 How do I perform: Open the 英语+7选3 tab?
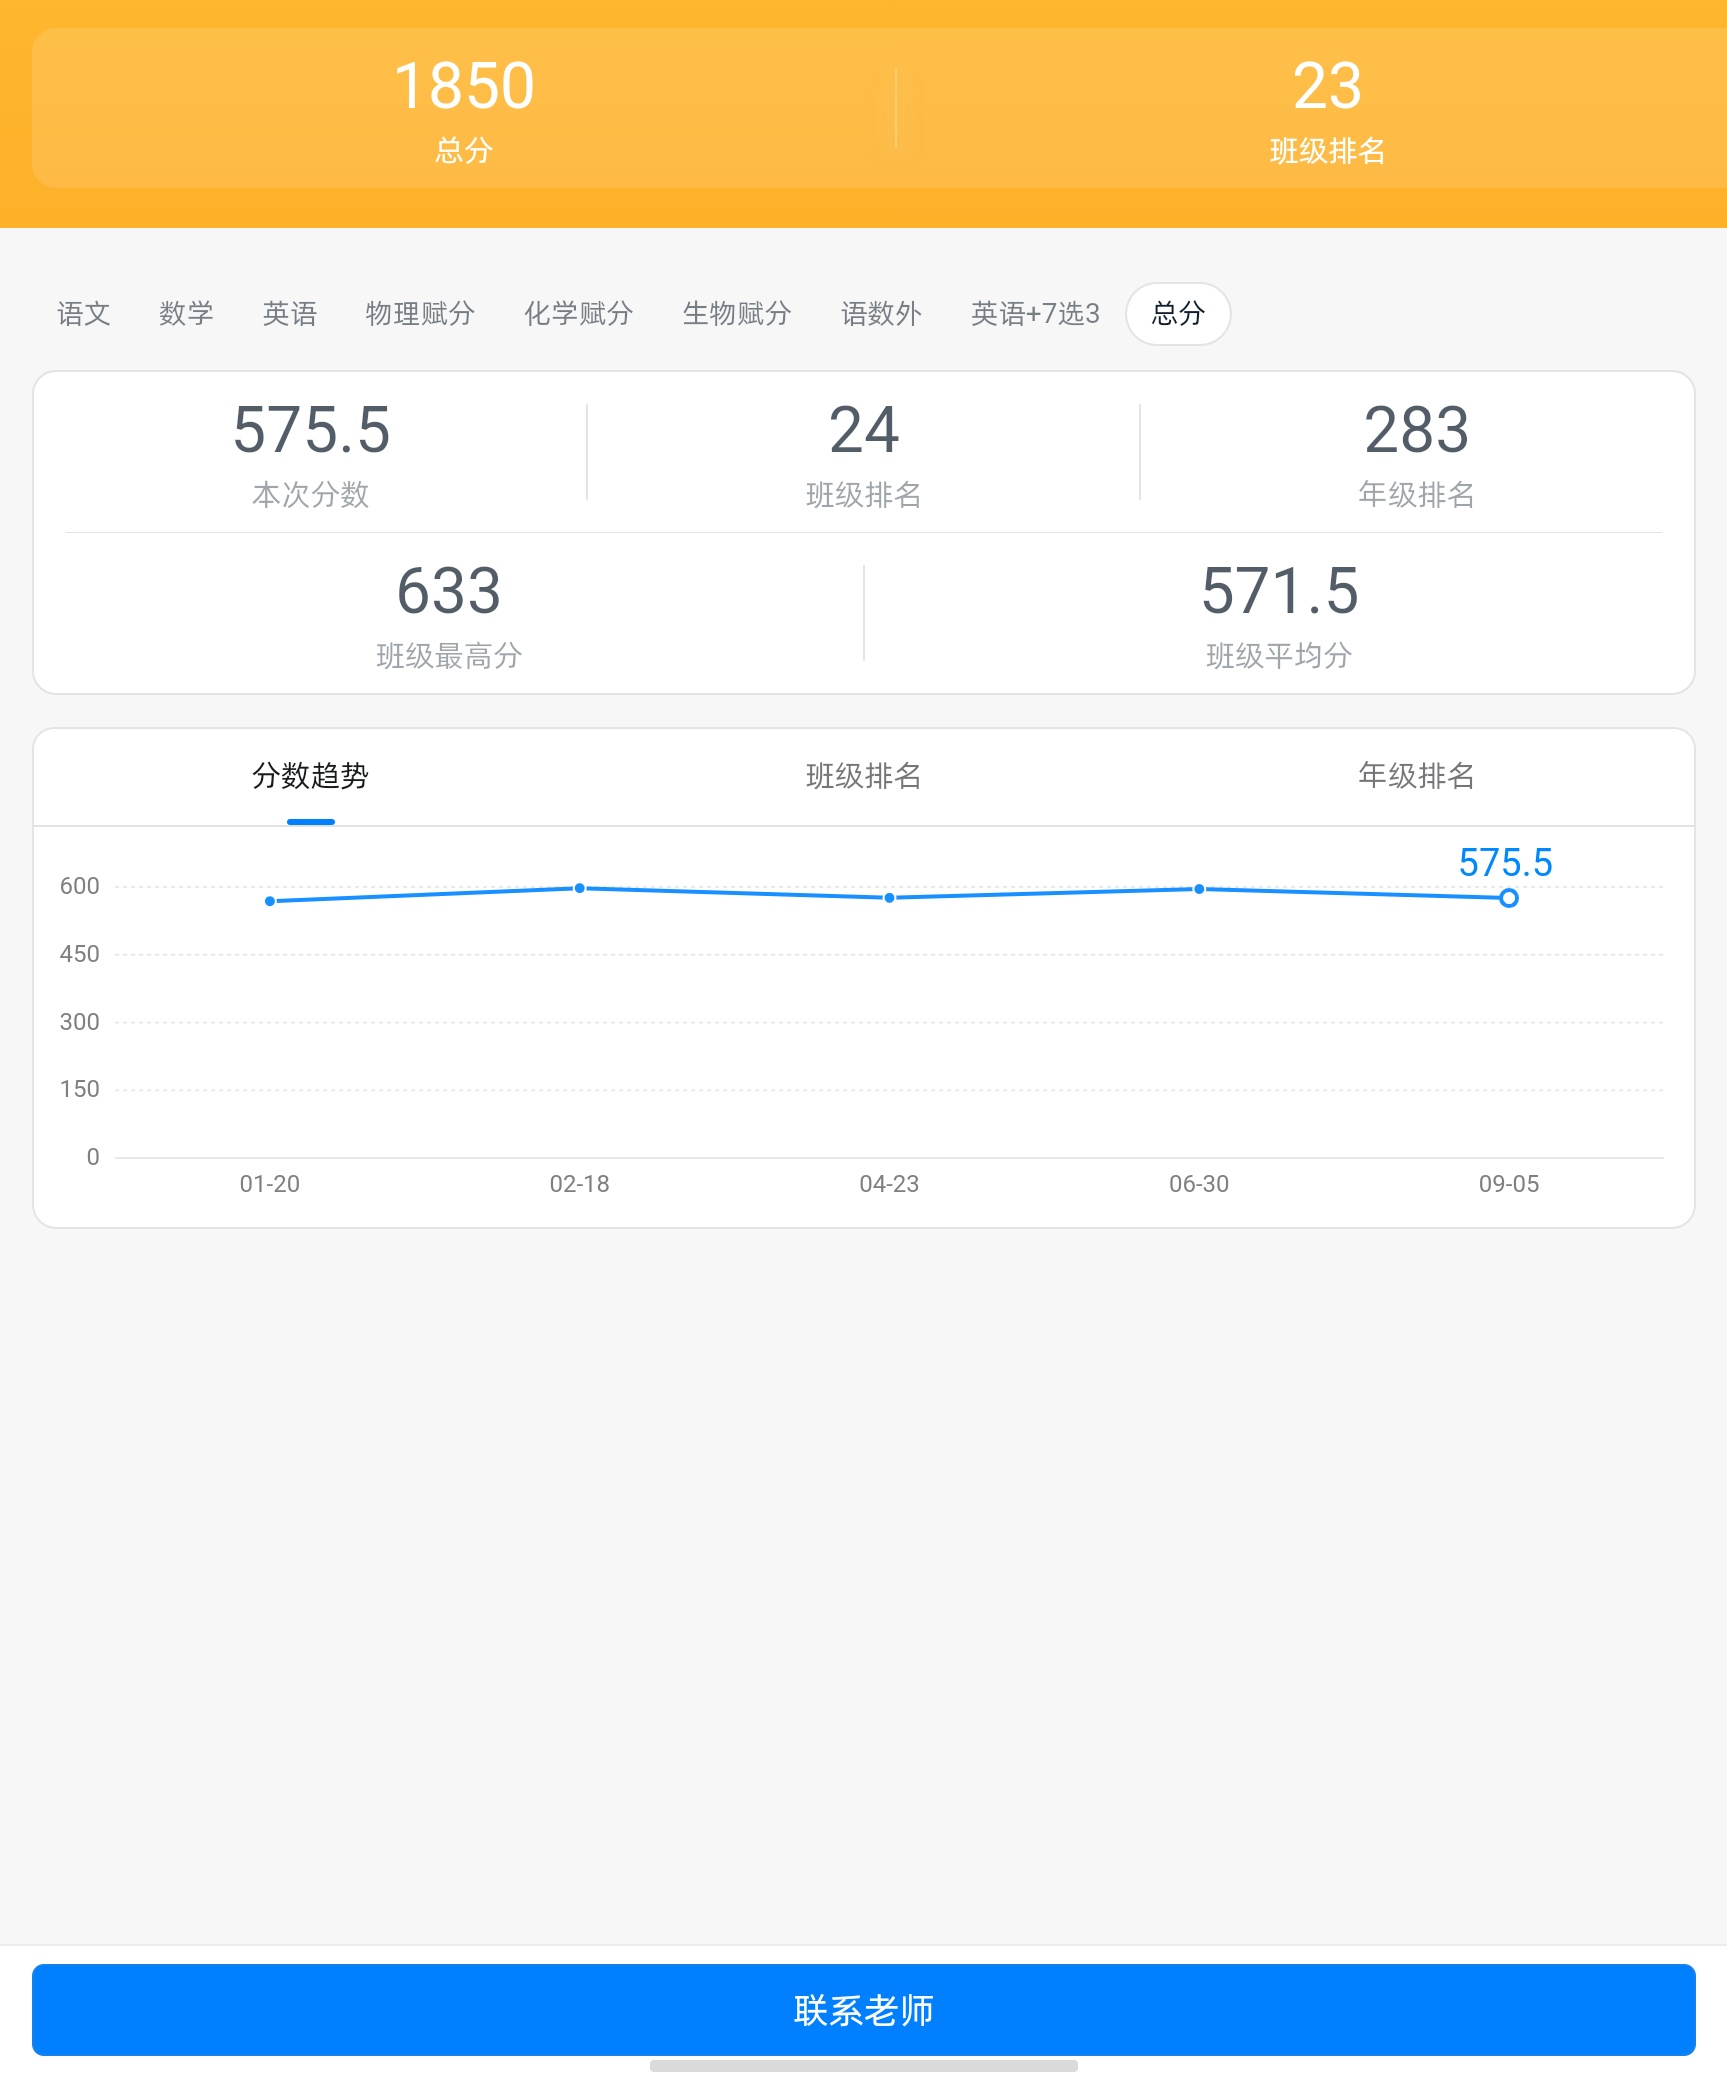1035,314
